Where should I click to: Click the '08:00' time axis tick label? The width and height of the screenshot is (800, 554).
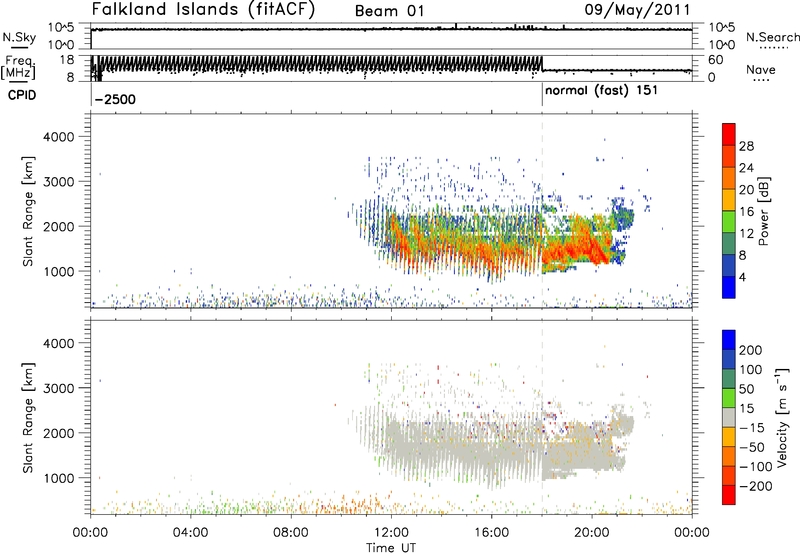pyautogui.click(x=291, y=533)
